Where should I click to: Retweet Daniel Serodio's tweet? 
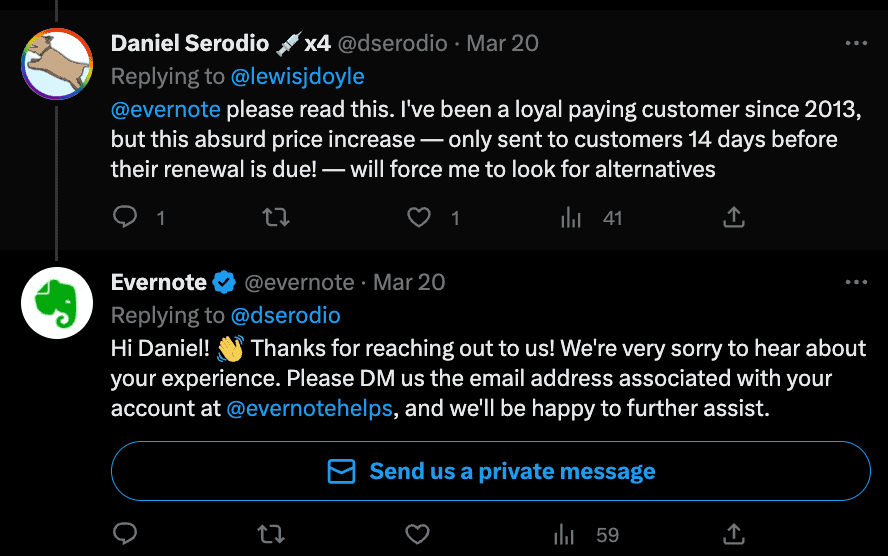click(271, 216)
